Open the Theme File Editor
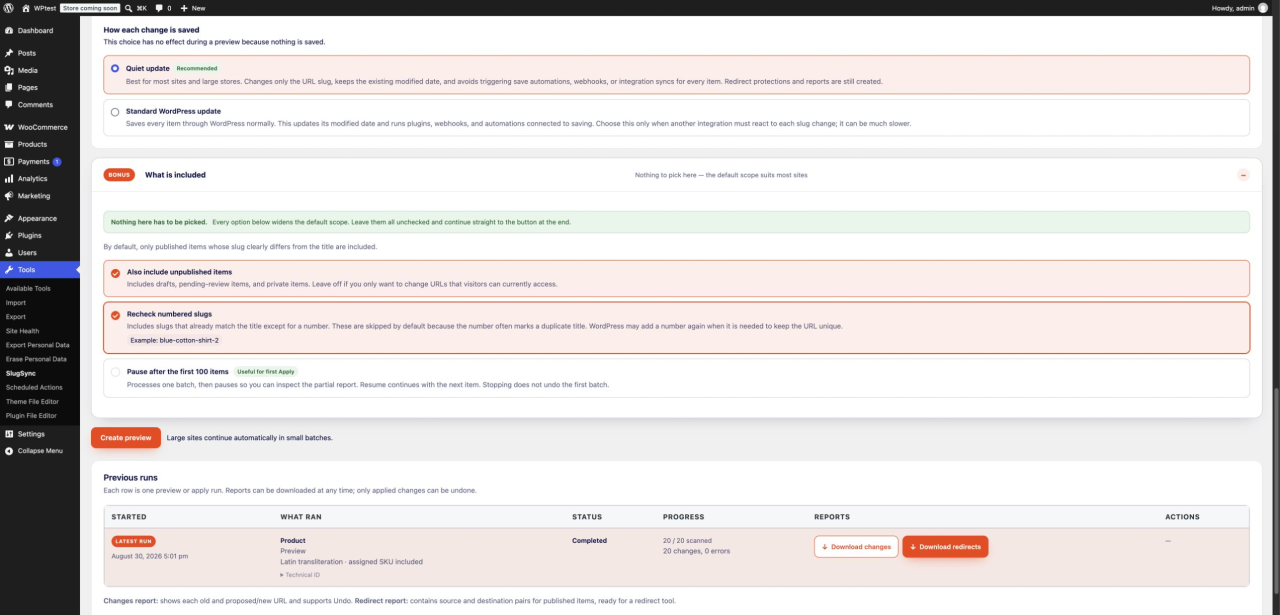This screenshot has width=1280, height=615. [32, 401]
